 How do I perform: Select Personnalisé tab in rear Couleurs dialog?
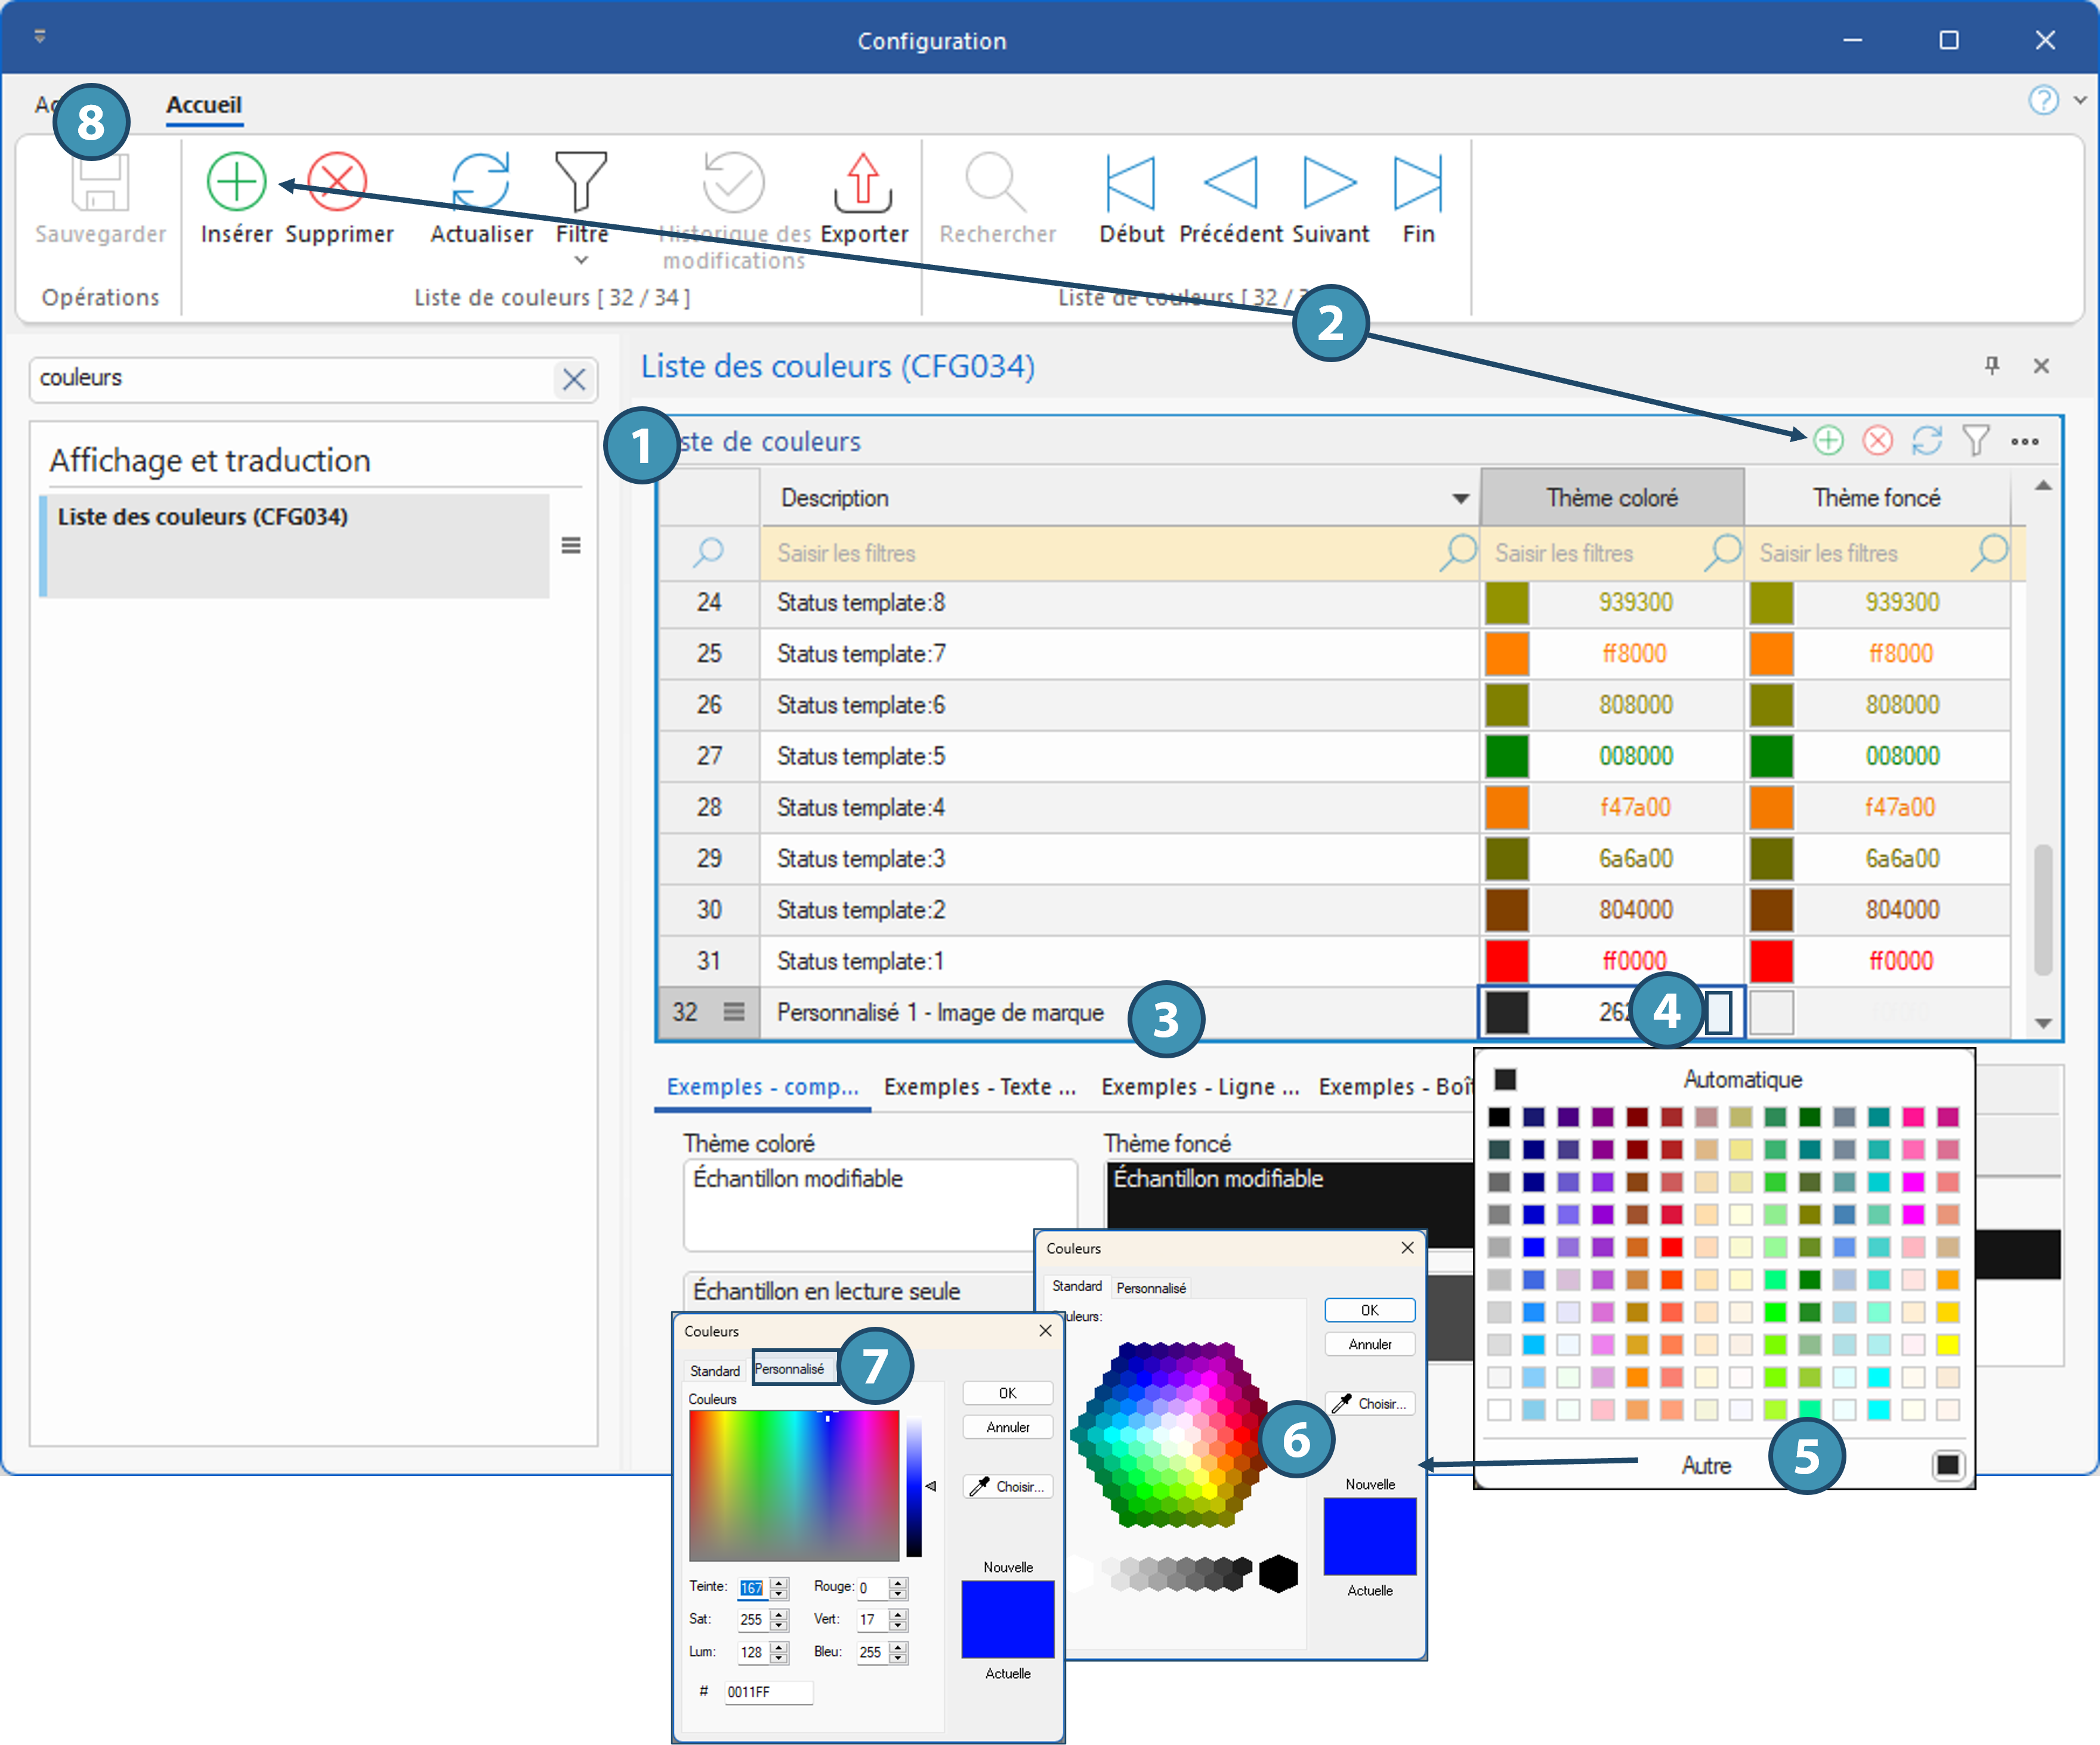coord(1151,1288)
